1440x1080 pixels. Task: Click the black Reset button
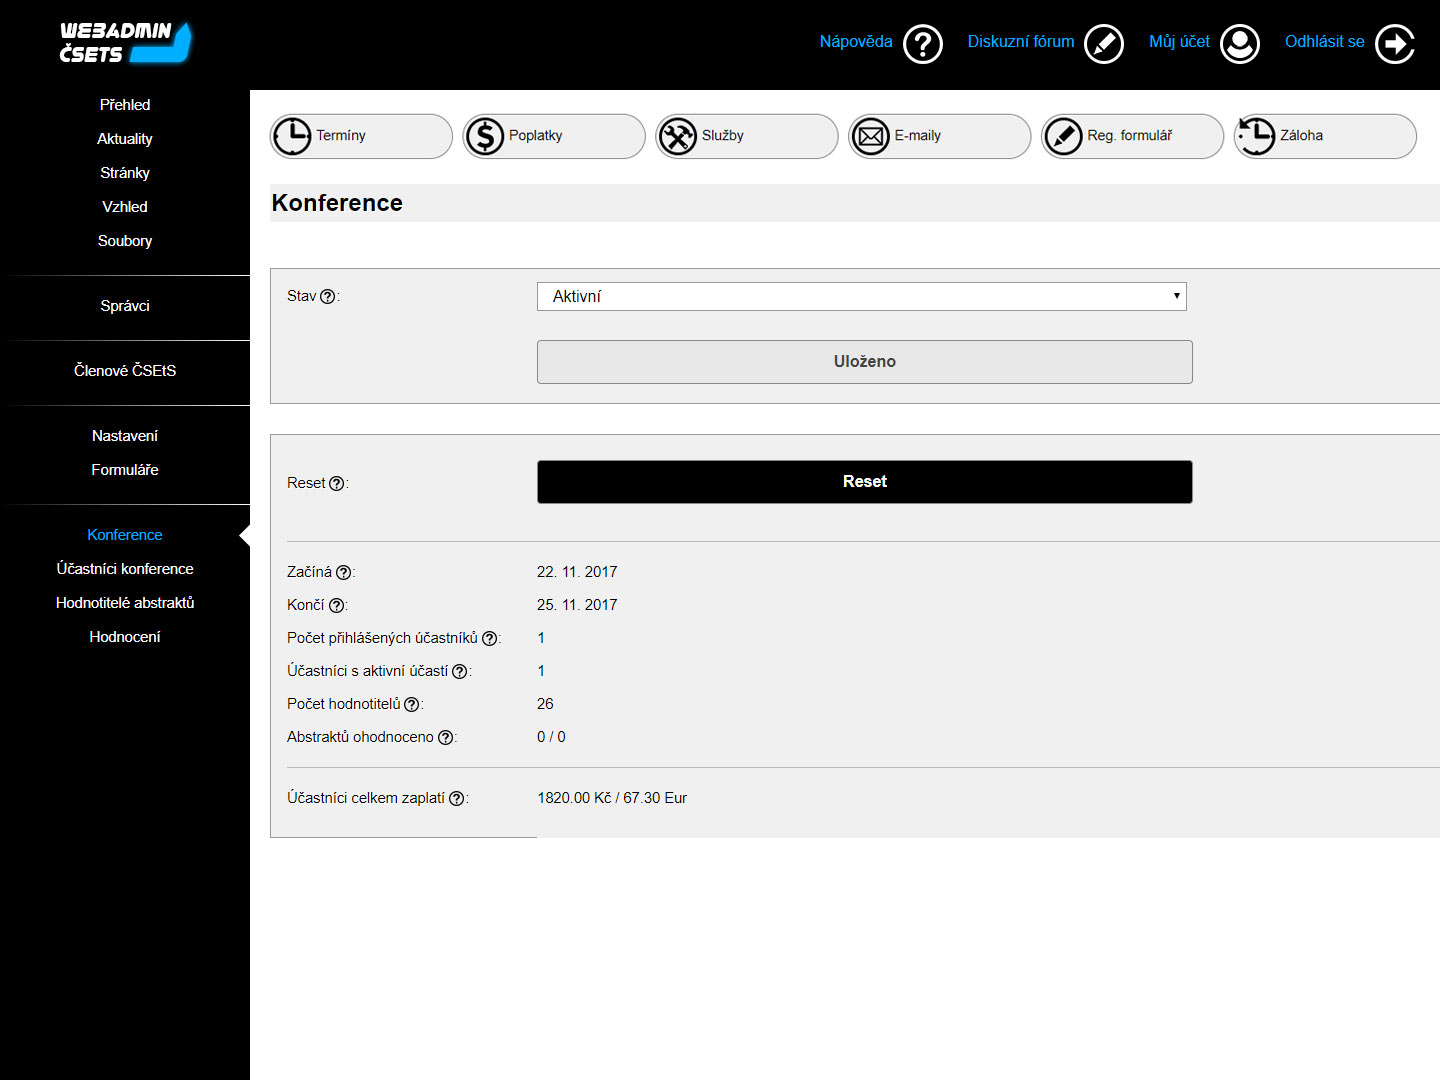865,482
